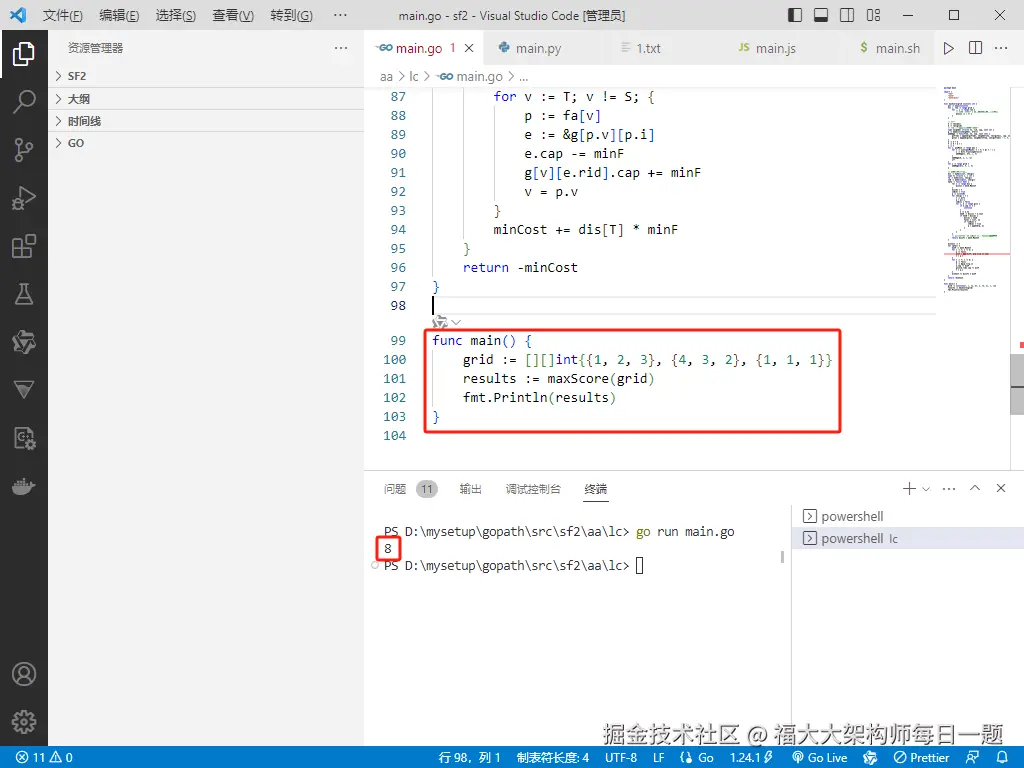The width and height of the screenshot is (1024, 768).
Task: Open the overflow menu ellipsis in title bar
Action: point(340,15)
